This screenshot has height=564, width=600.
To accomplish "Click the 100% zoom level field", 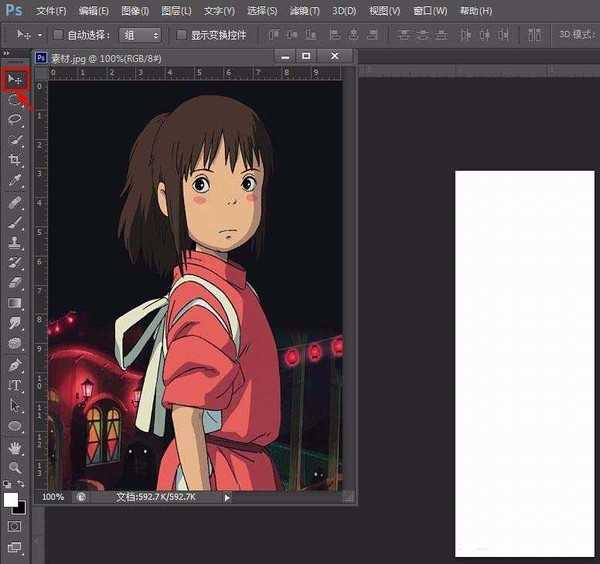I will coord(54,497).
